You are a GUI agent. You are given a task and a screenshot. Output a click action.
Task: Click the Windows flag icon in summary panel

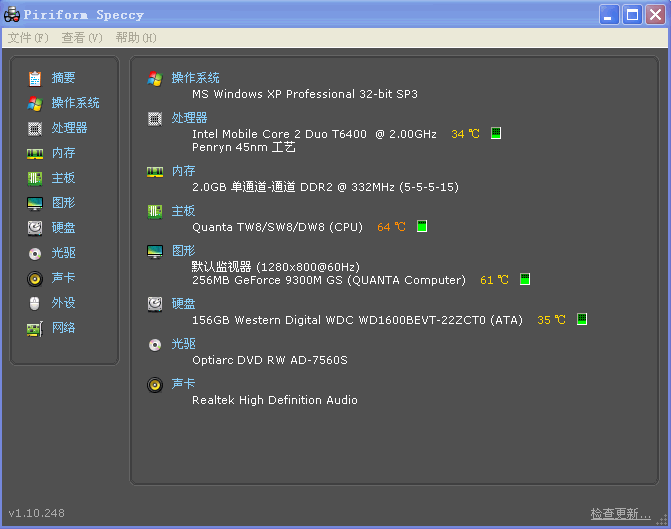[x=155, y=78]
